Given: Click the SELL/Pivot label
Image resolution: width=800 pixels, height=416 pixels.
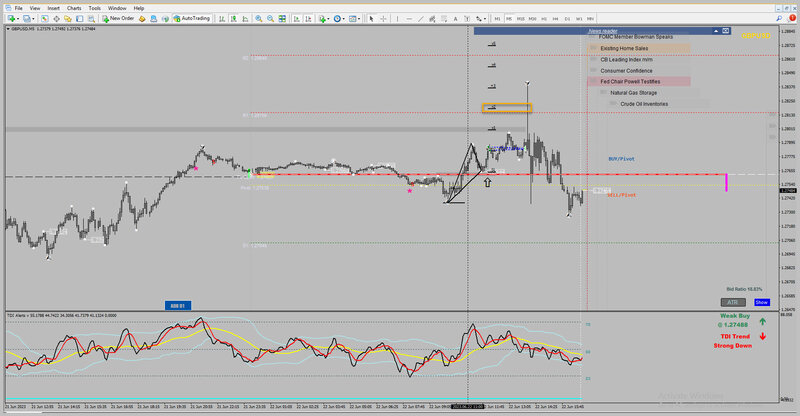Looking at the screenshot, I should [621, 195].
